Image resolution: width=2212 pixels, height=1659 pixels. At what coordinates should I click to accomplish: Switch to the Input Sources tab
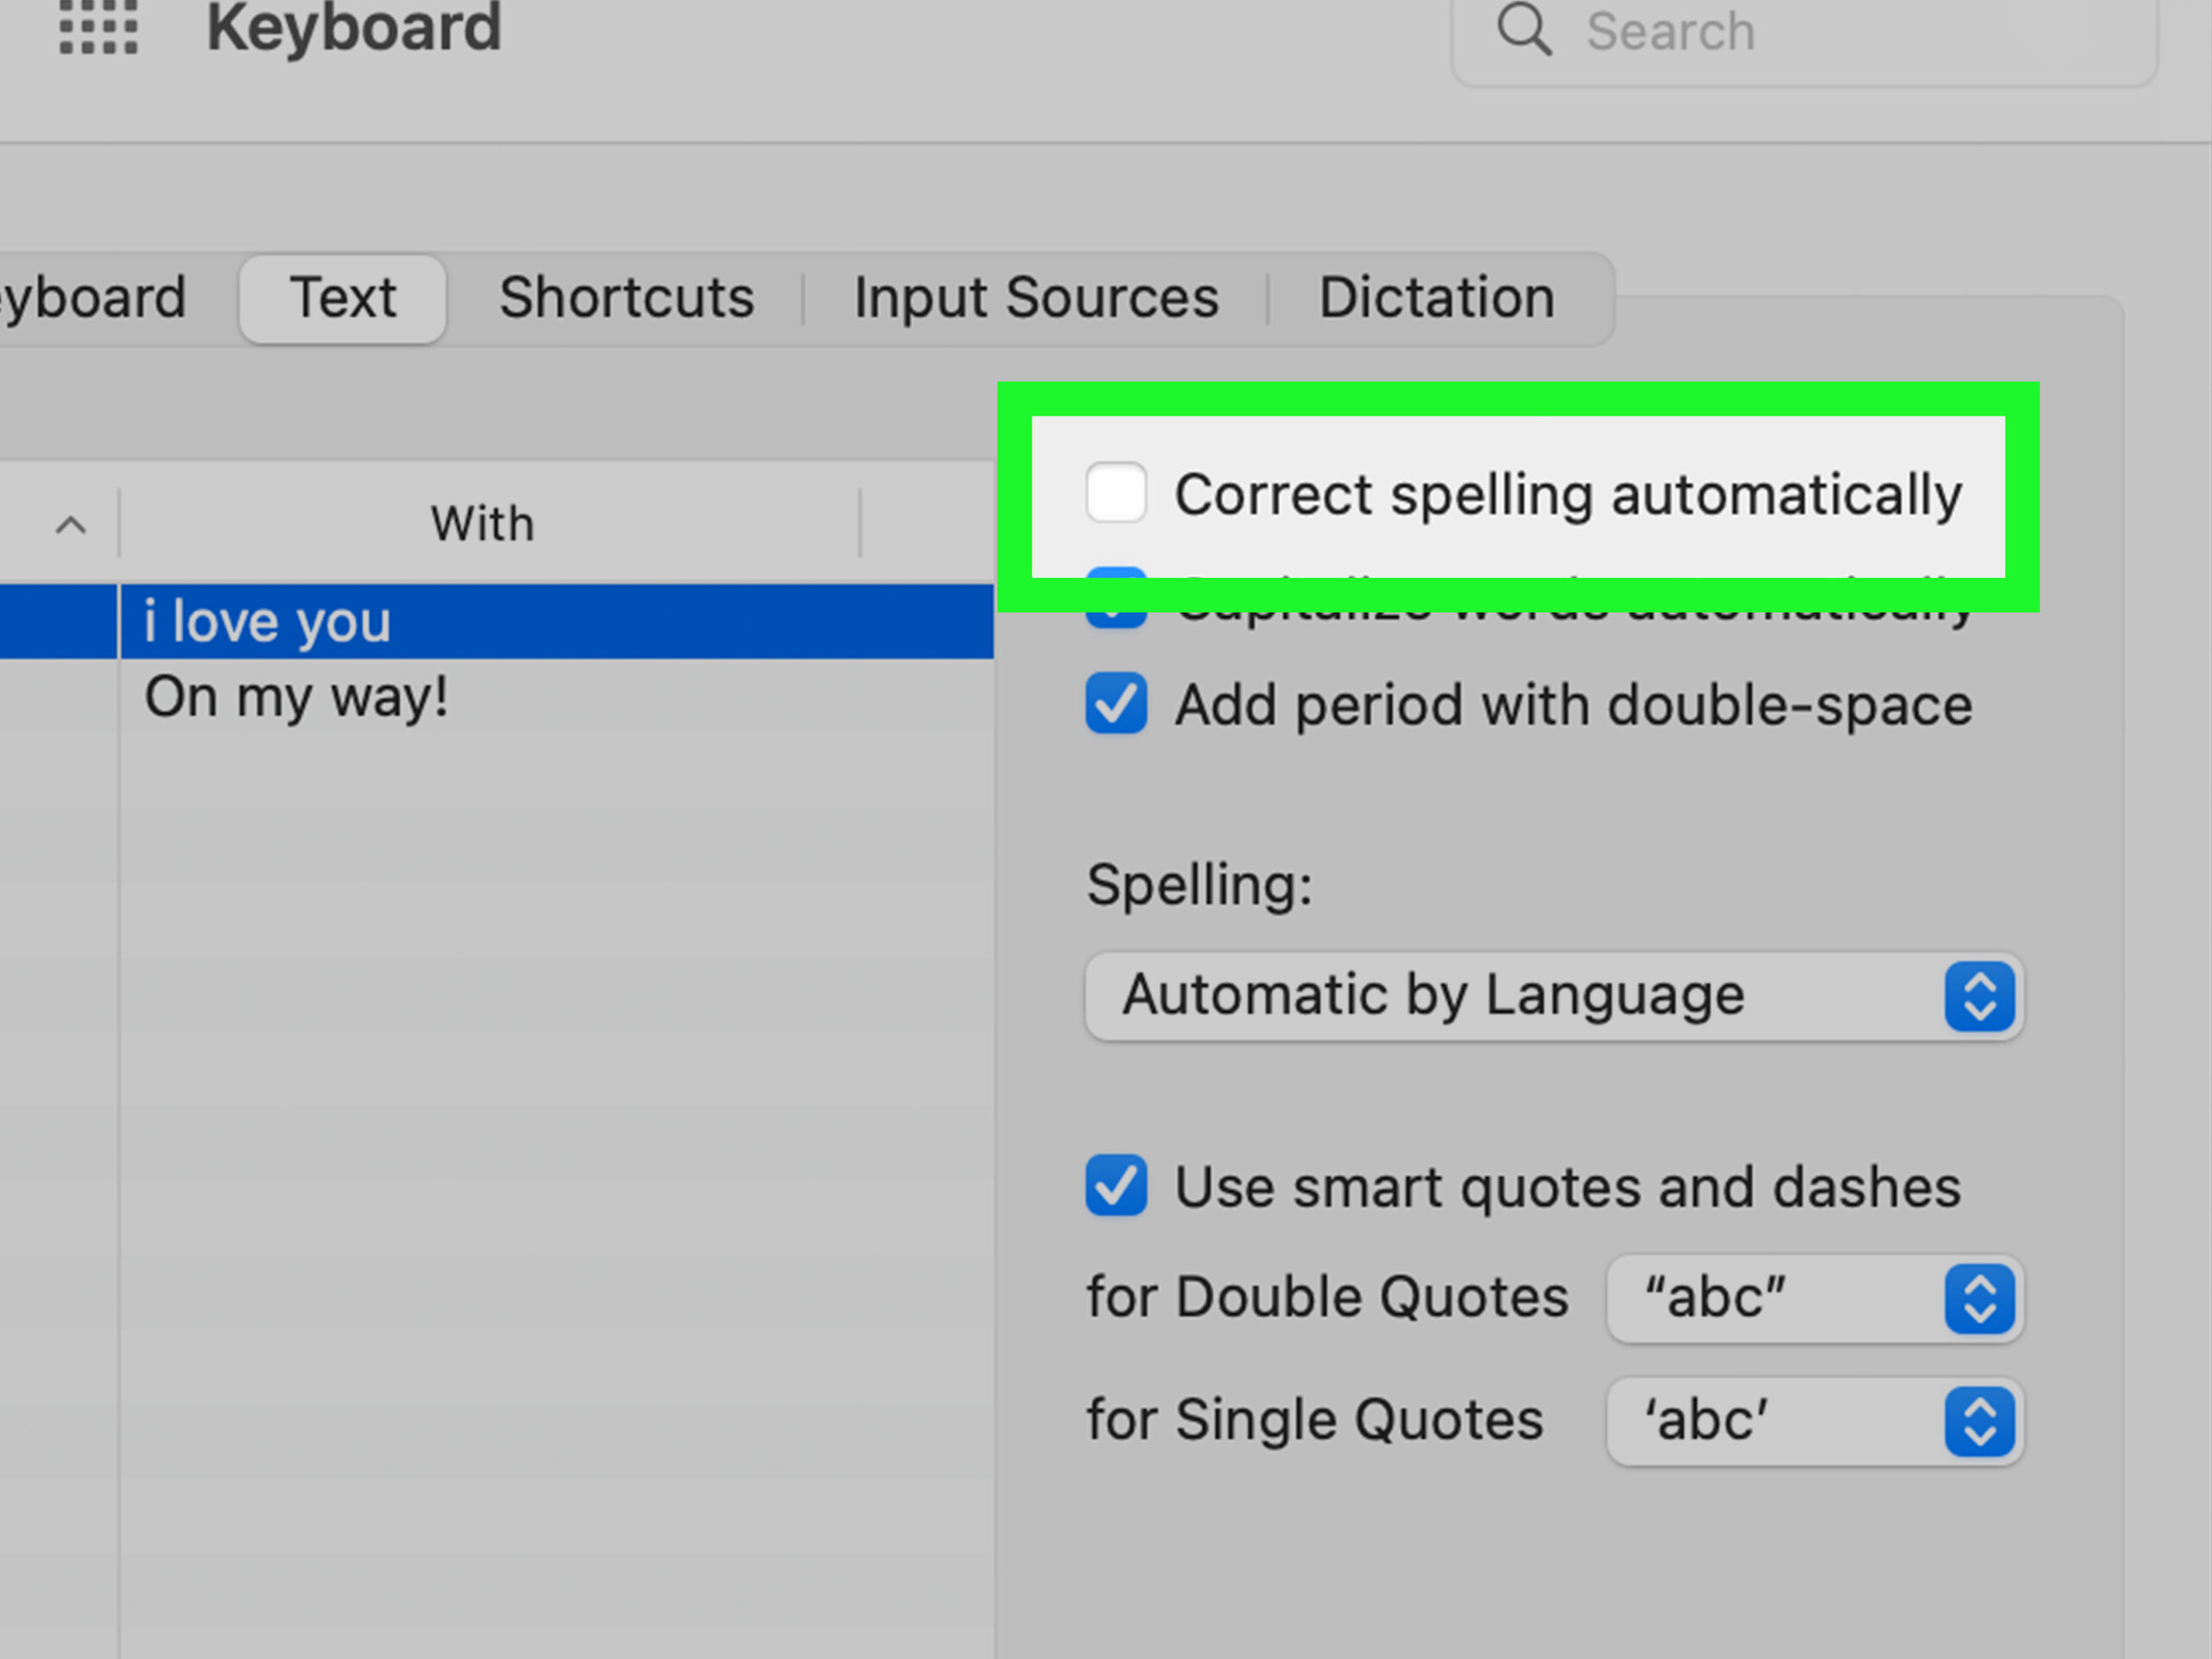coord(1036,298)
